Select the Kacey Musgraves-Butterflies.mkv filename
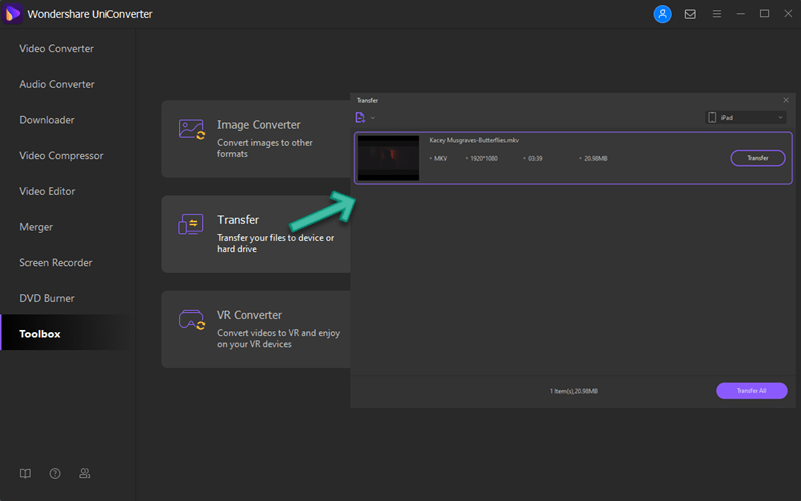This screenshot has height=501, width=801. (474, 140)
